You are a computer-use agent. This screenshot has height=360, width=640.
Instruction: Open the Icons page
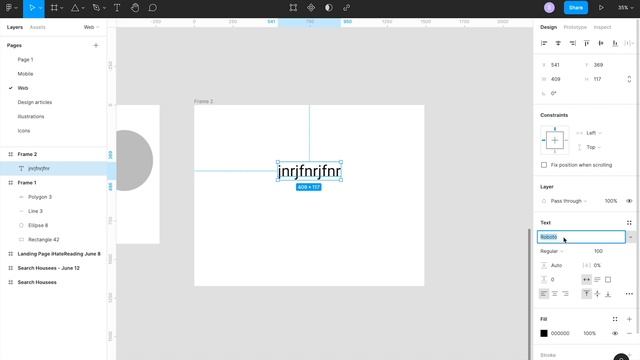(x=24, y=131)
